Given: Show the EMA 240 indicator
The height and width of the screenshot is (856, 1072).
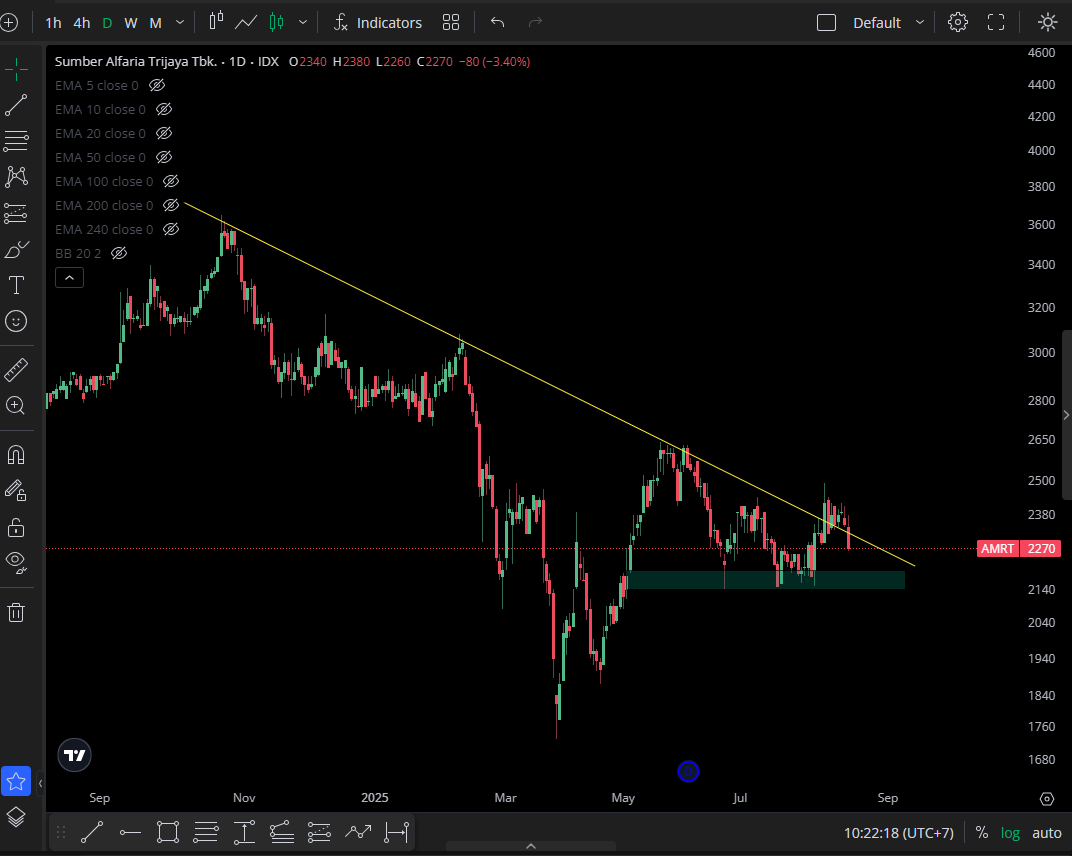Looking at the screenshot, I should 171,229.
